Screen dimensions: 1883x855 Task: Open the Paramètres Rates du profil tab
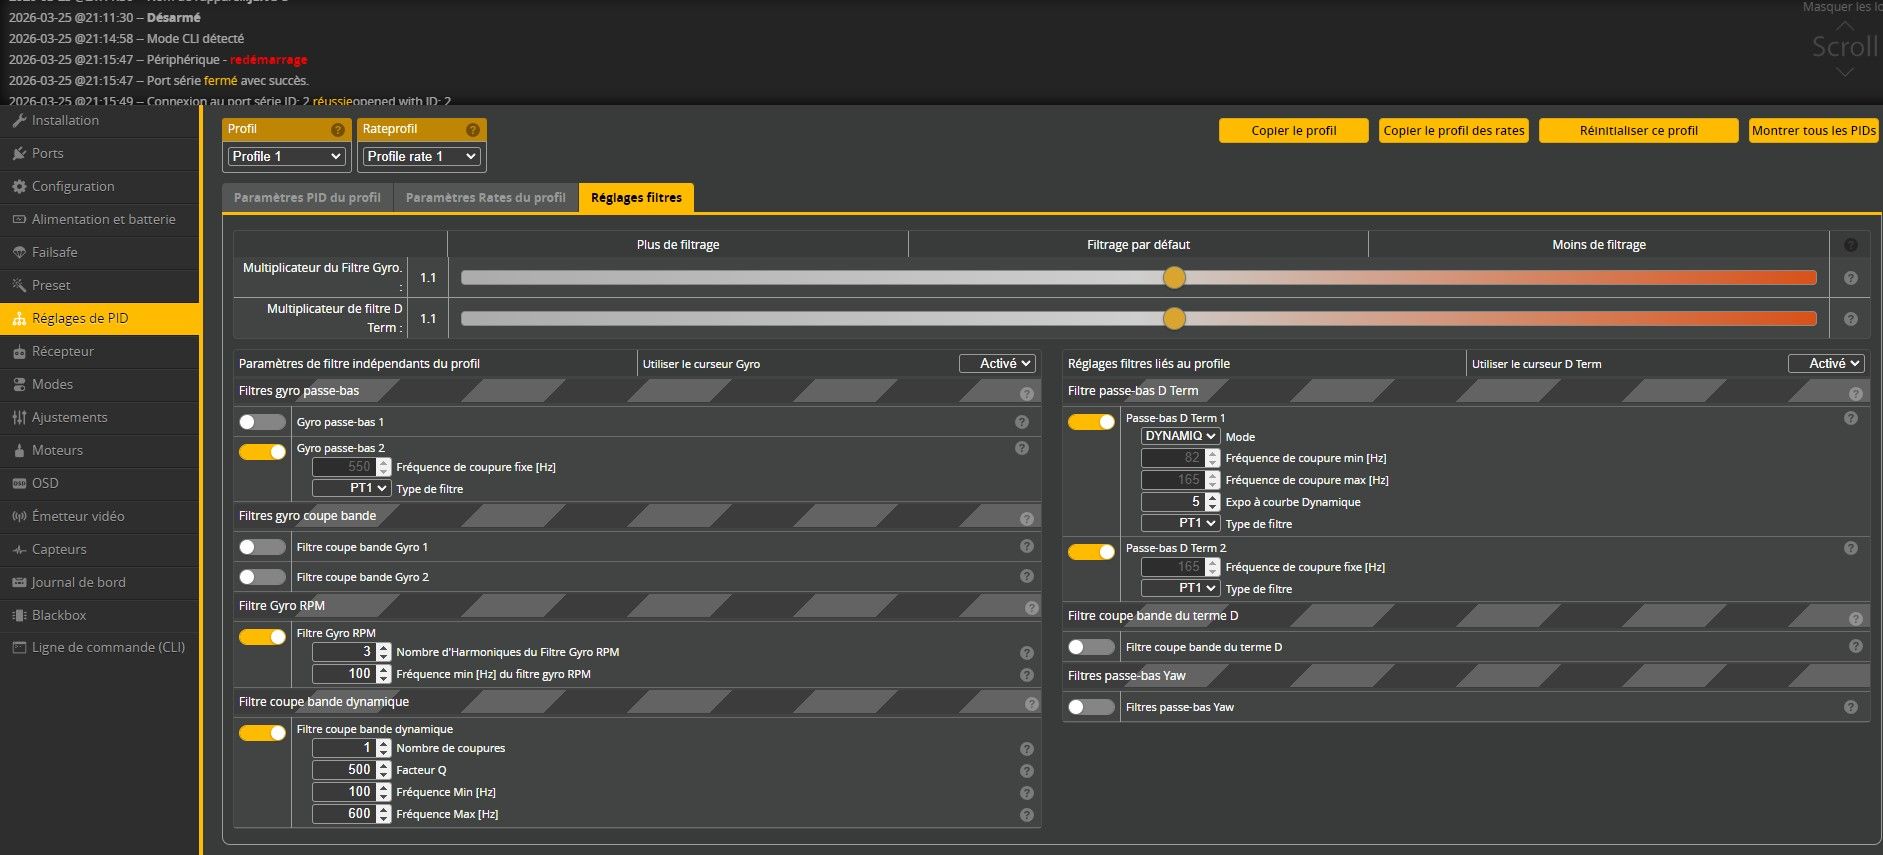pyautogui.click(x=486, y=198)
